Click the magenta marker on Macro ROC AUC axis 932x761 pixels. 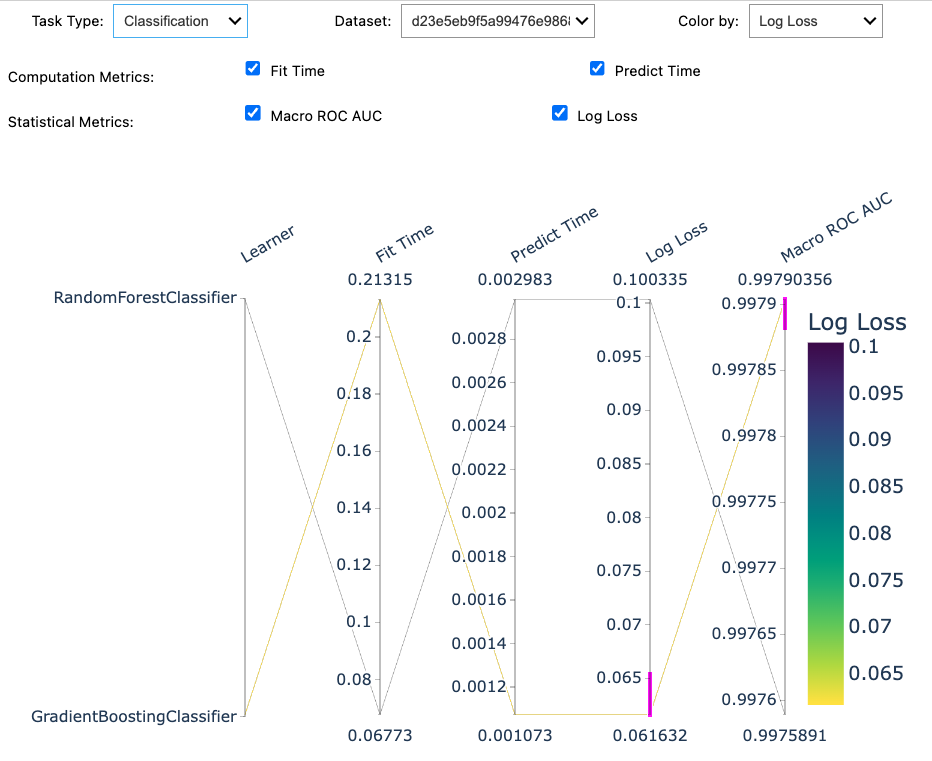click(x=785, y=311)
